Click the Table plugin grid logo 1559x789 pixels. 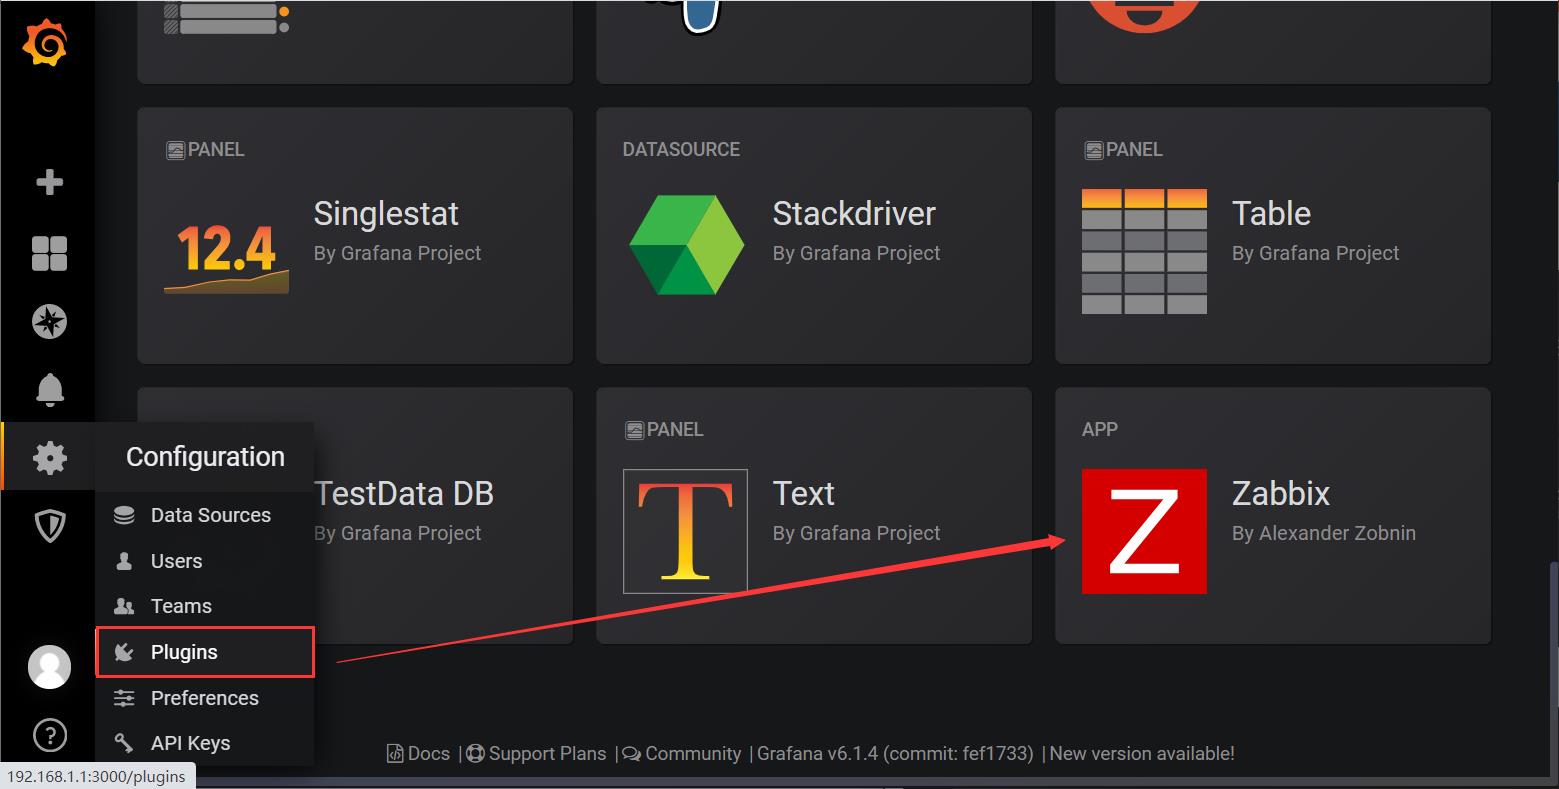(1144, 251)
